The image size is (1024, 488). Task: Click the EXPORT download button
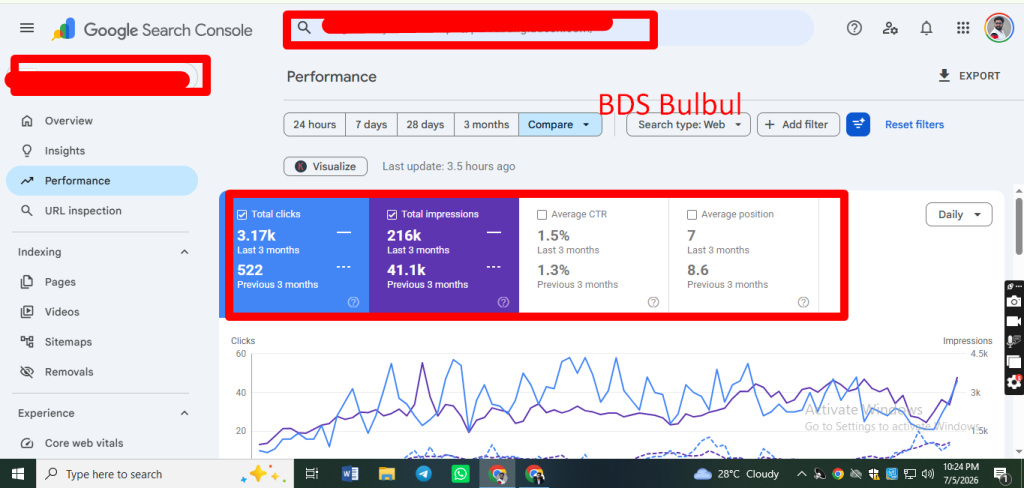969,76
